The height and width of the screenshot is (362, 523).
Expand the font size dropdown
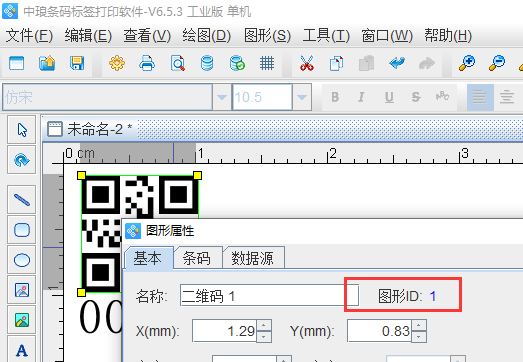(x=302, y=97)
